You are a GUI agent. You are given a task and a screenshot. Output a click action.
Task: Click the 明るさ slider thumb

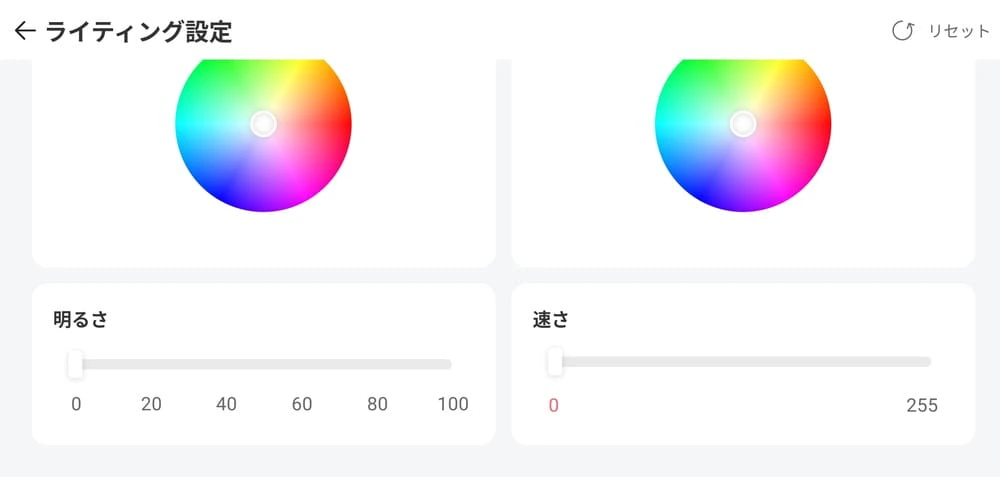[75, 365]
